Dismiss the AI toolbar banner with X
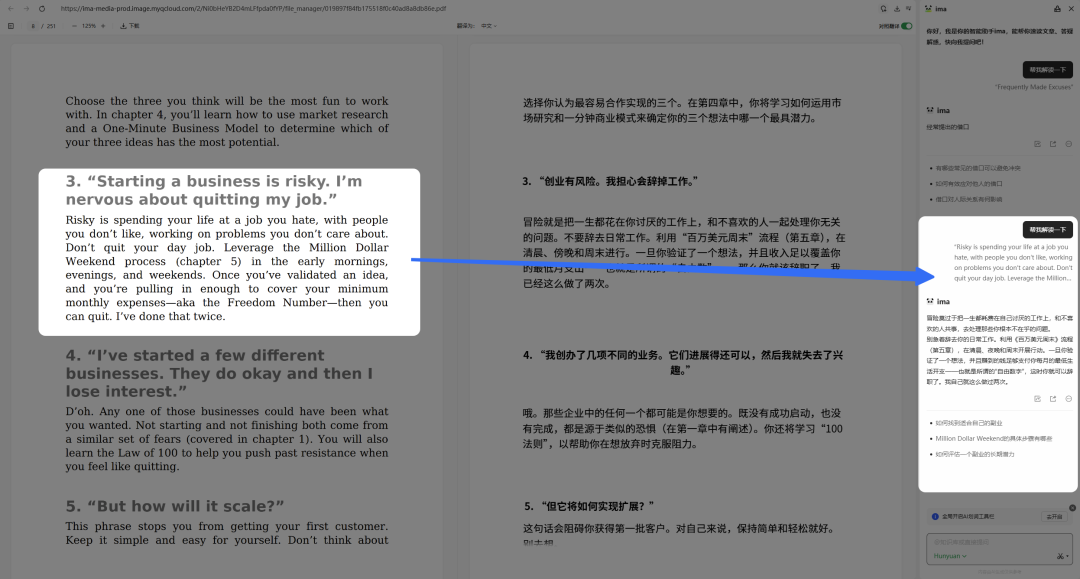This screenshot has width=1080, height=579. [1072, 508]
